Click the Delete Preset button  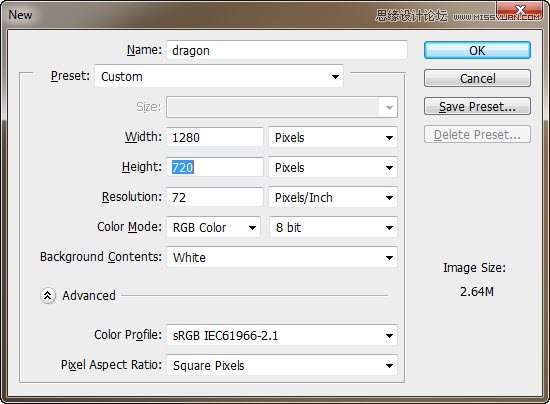tap(477, 134)
